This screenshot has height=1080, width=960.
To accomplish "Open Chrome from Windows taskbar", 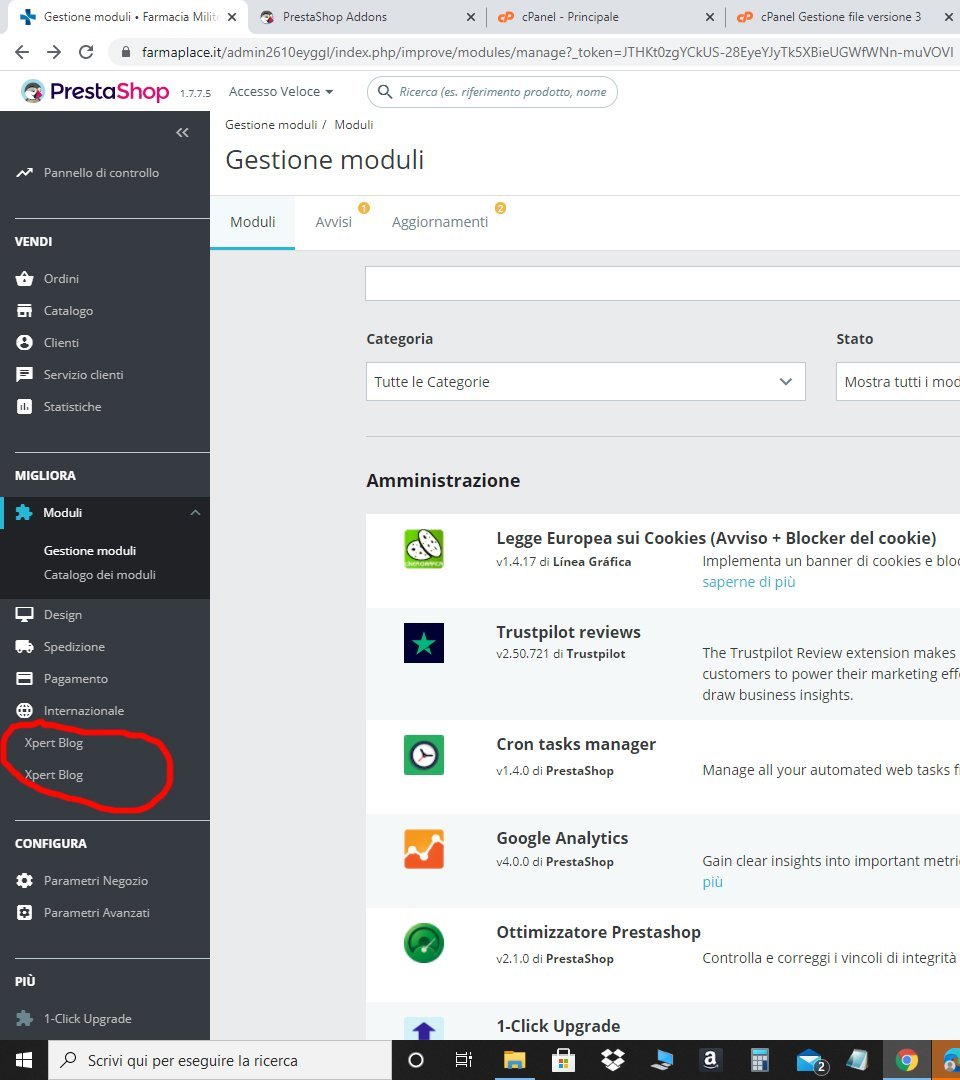I will pyautogui.click(x=906, y=1060).
